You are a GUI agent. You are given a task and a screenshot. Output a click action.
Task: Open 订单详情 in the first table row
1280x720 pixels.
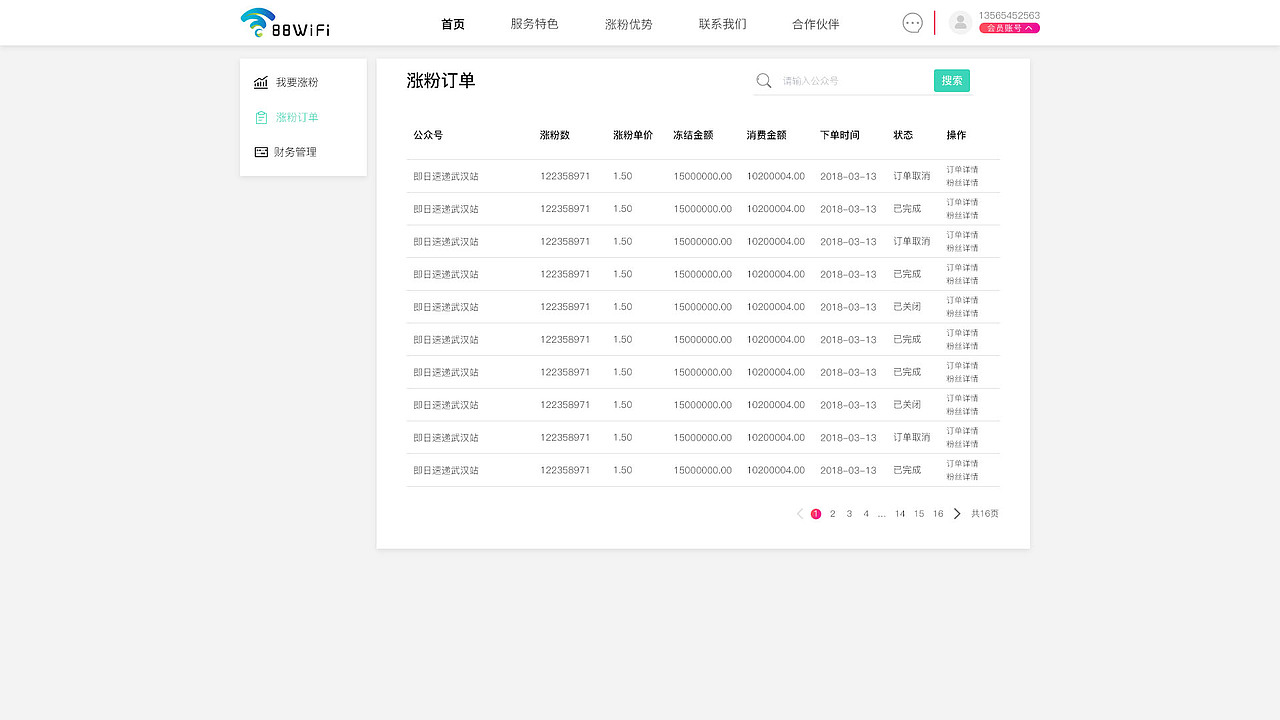tap(962, 169)
